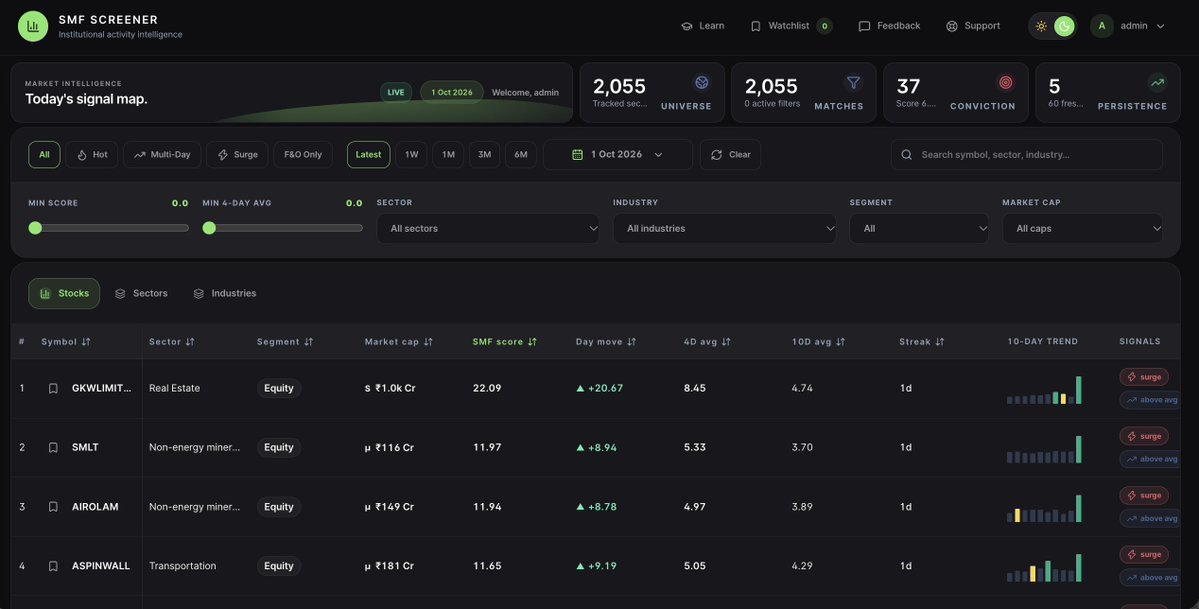Image resolution: width=1199 pixels, height=609 pixels.
Task: Open the All sectors dropdown
Action: (488, 229)
